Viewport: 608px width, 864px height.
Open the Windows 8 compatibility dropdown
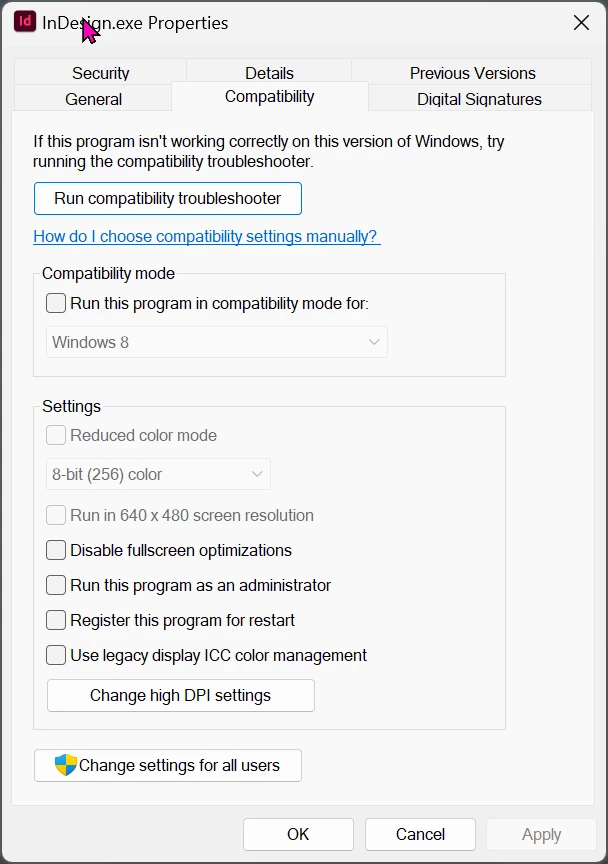tap(217, 342)
